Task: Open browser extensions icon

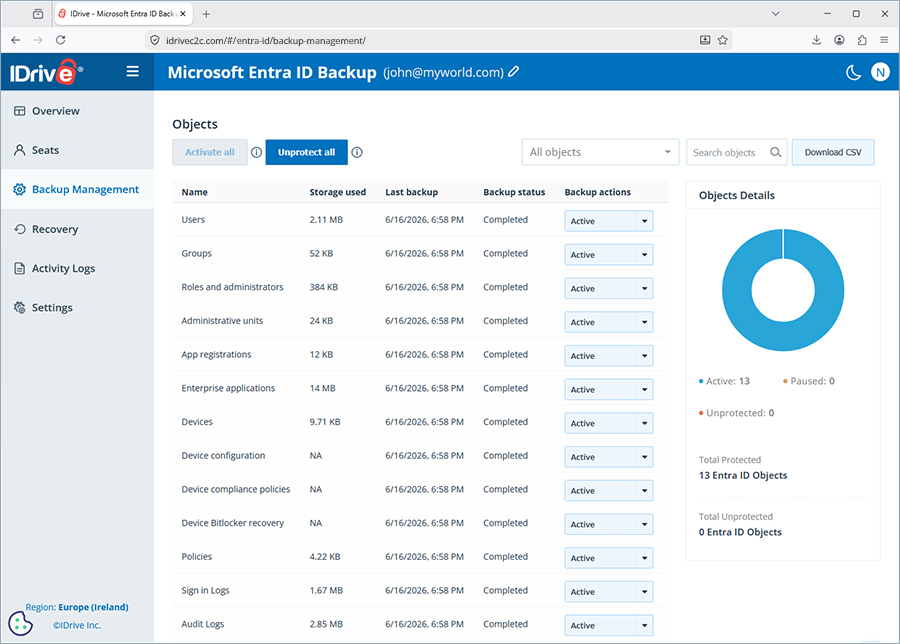Action: point(862,40)
